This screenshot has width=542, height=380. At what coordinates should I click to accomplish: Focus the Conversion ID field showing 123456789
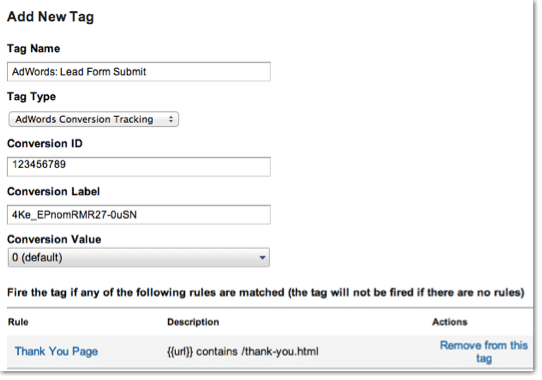click(x=139, y=167)
